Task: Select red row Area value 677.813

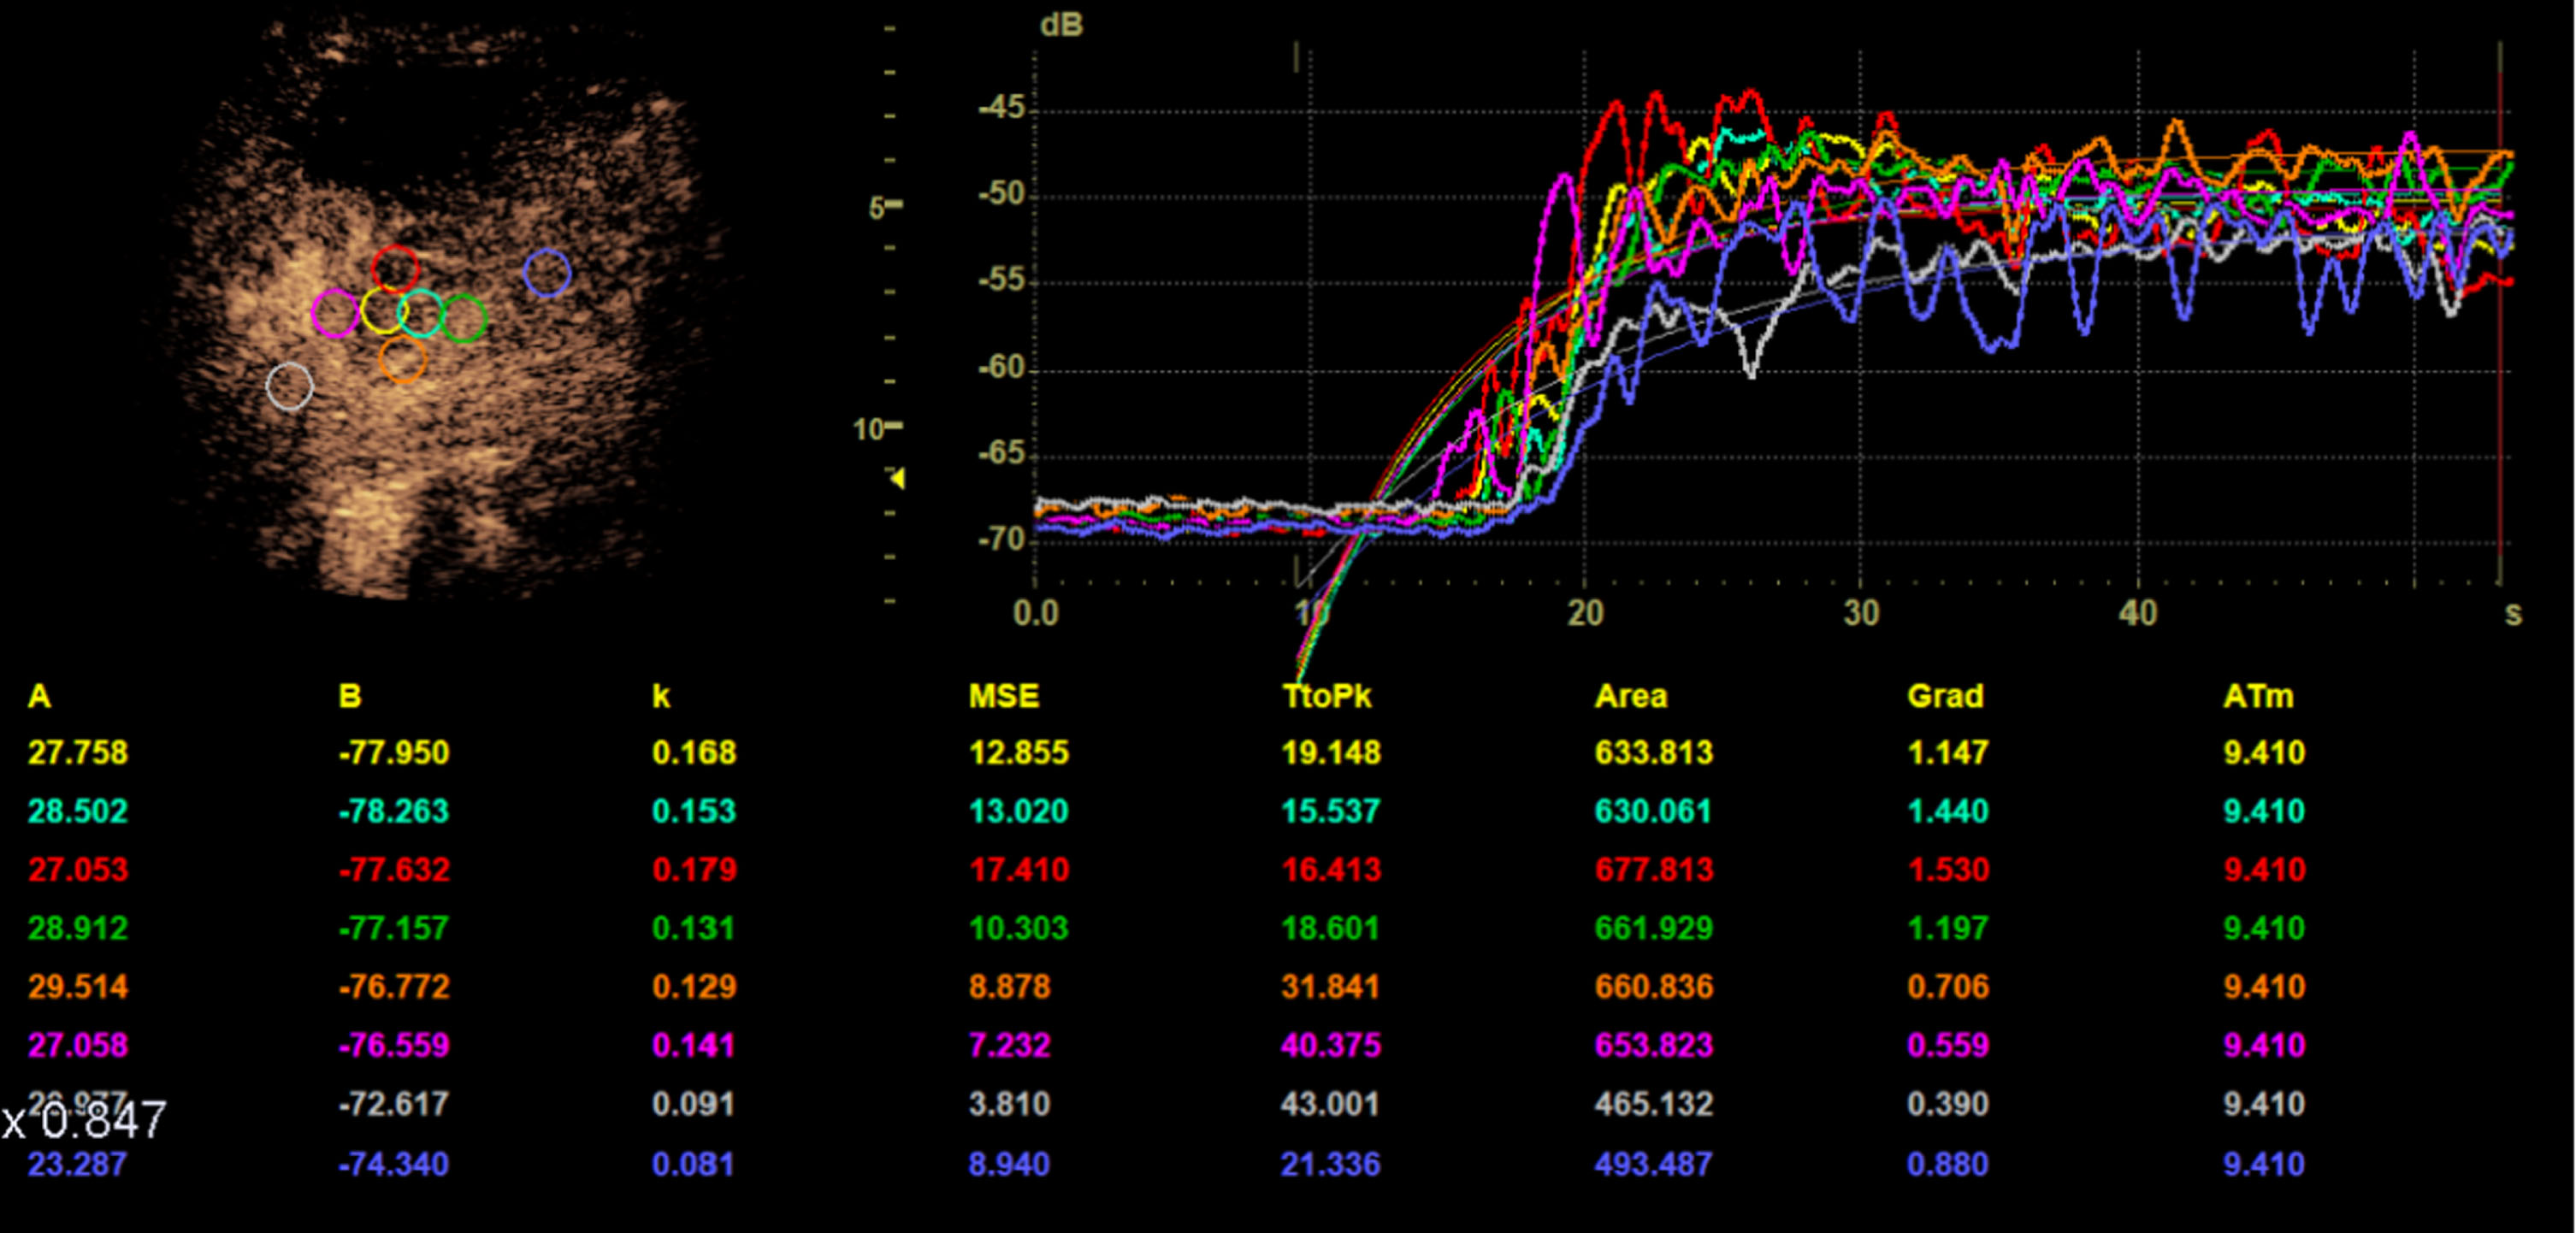Action: 1654,869
